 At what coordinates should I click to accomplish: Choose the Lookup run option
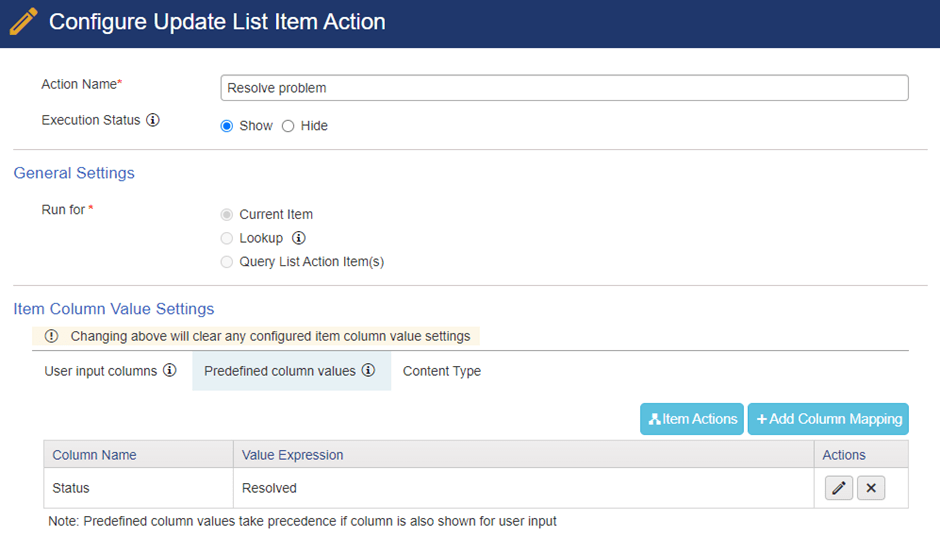click(227, 238)
